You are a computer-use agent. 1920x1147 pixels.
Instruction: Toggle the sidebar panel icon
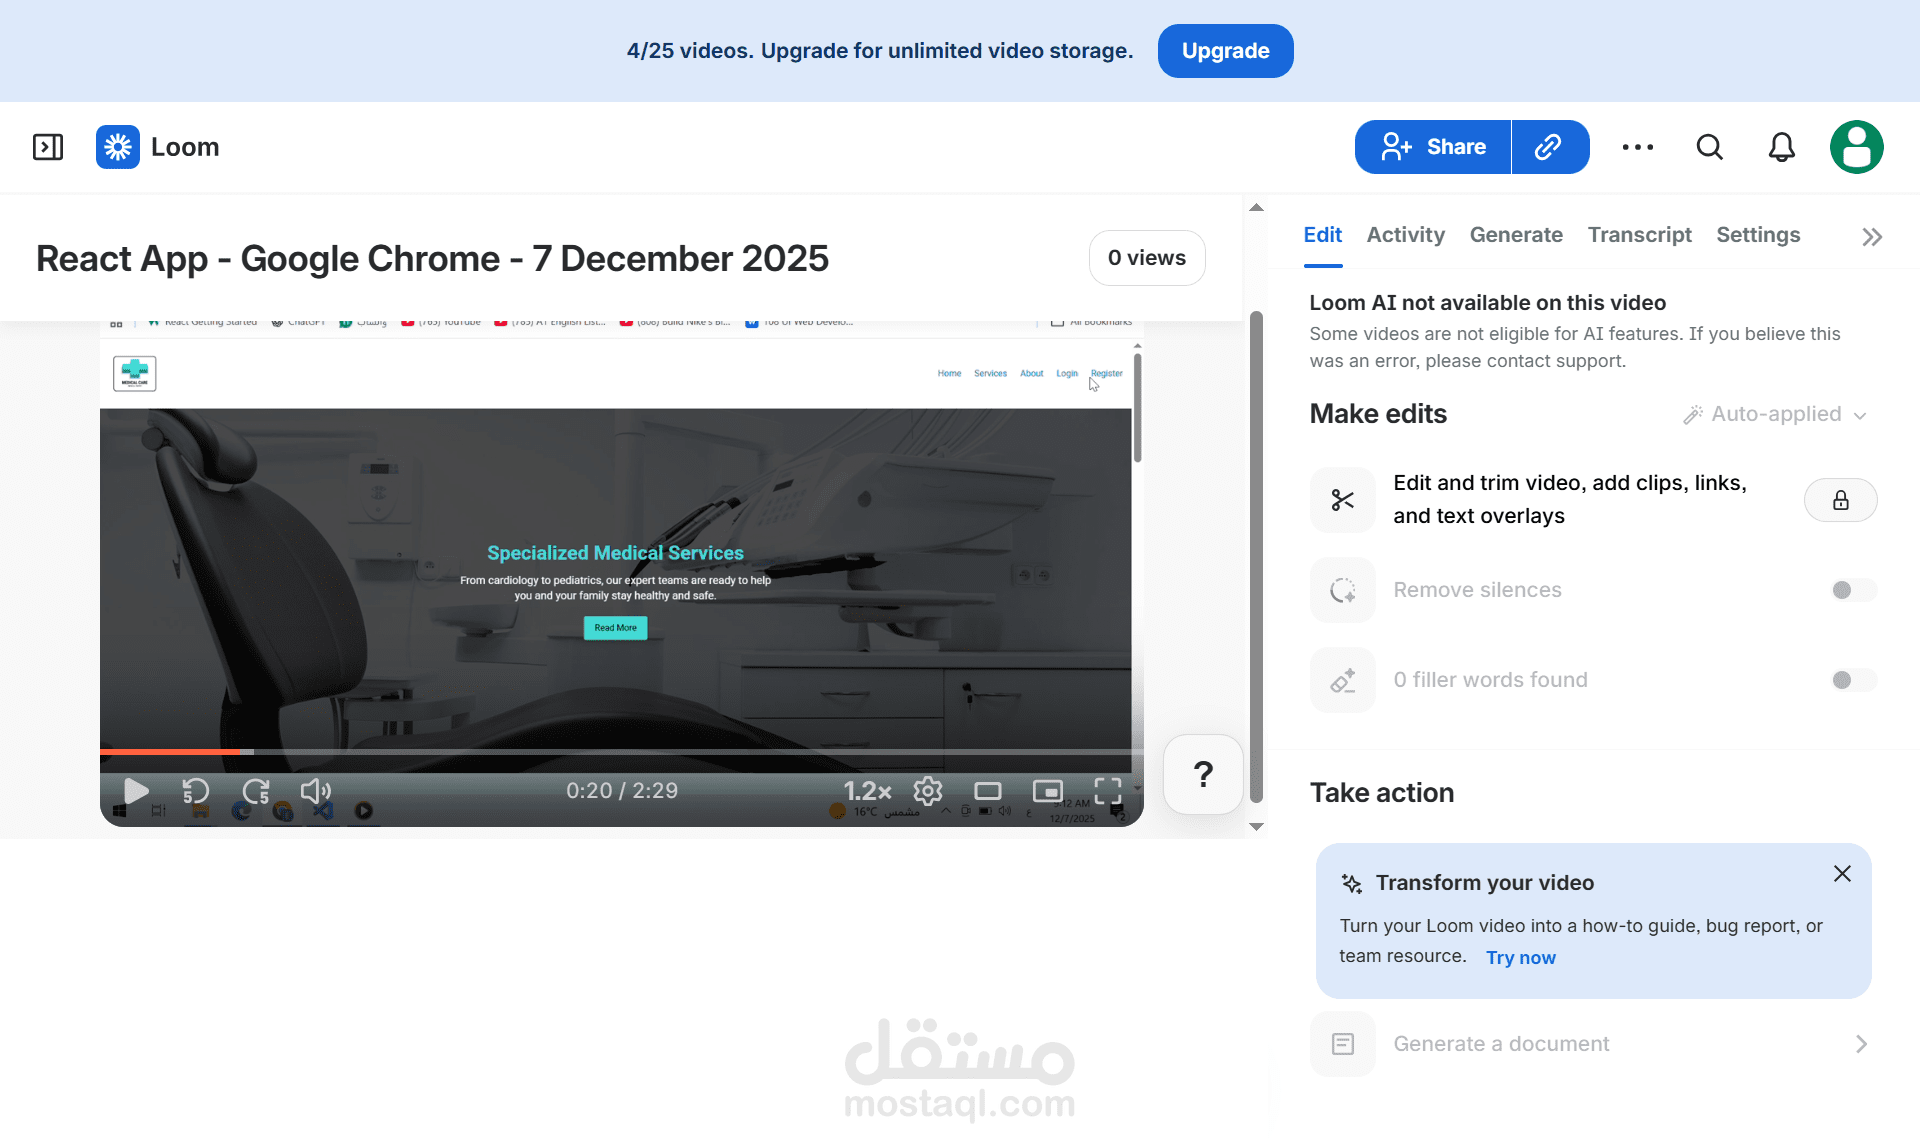pyautogui.click(x=48, y=147)
